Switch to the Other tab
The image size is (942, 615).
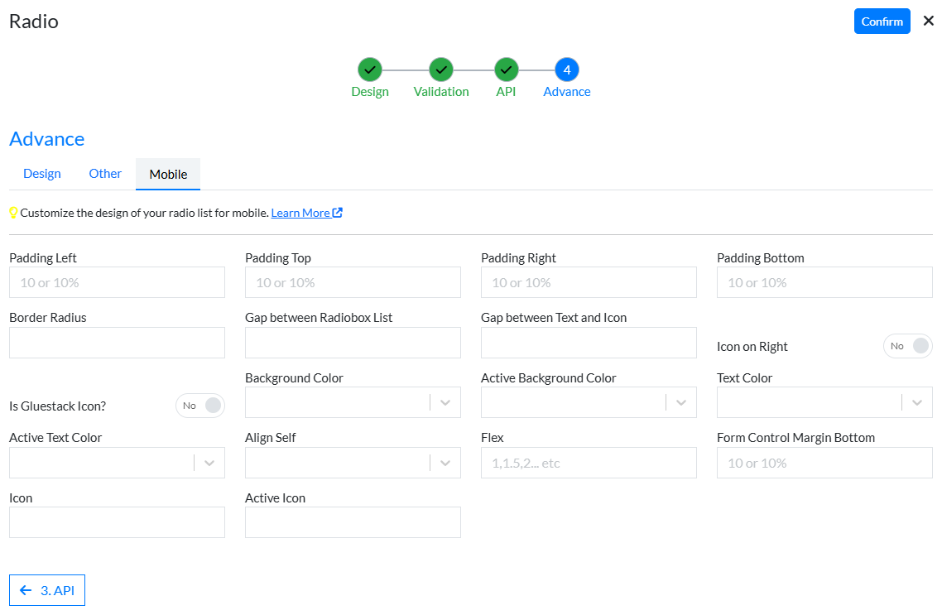click(x=105, y=174)
